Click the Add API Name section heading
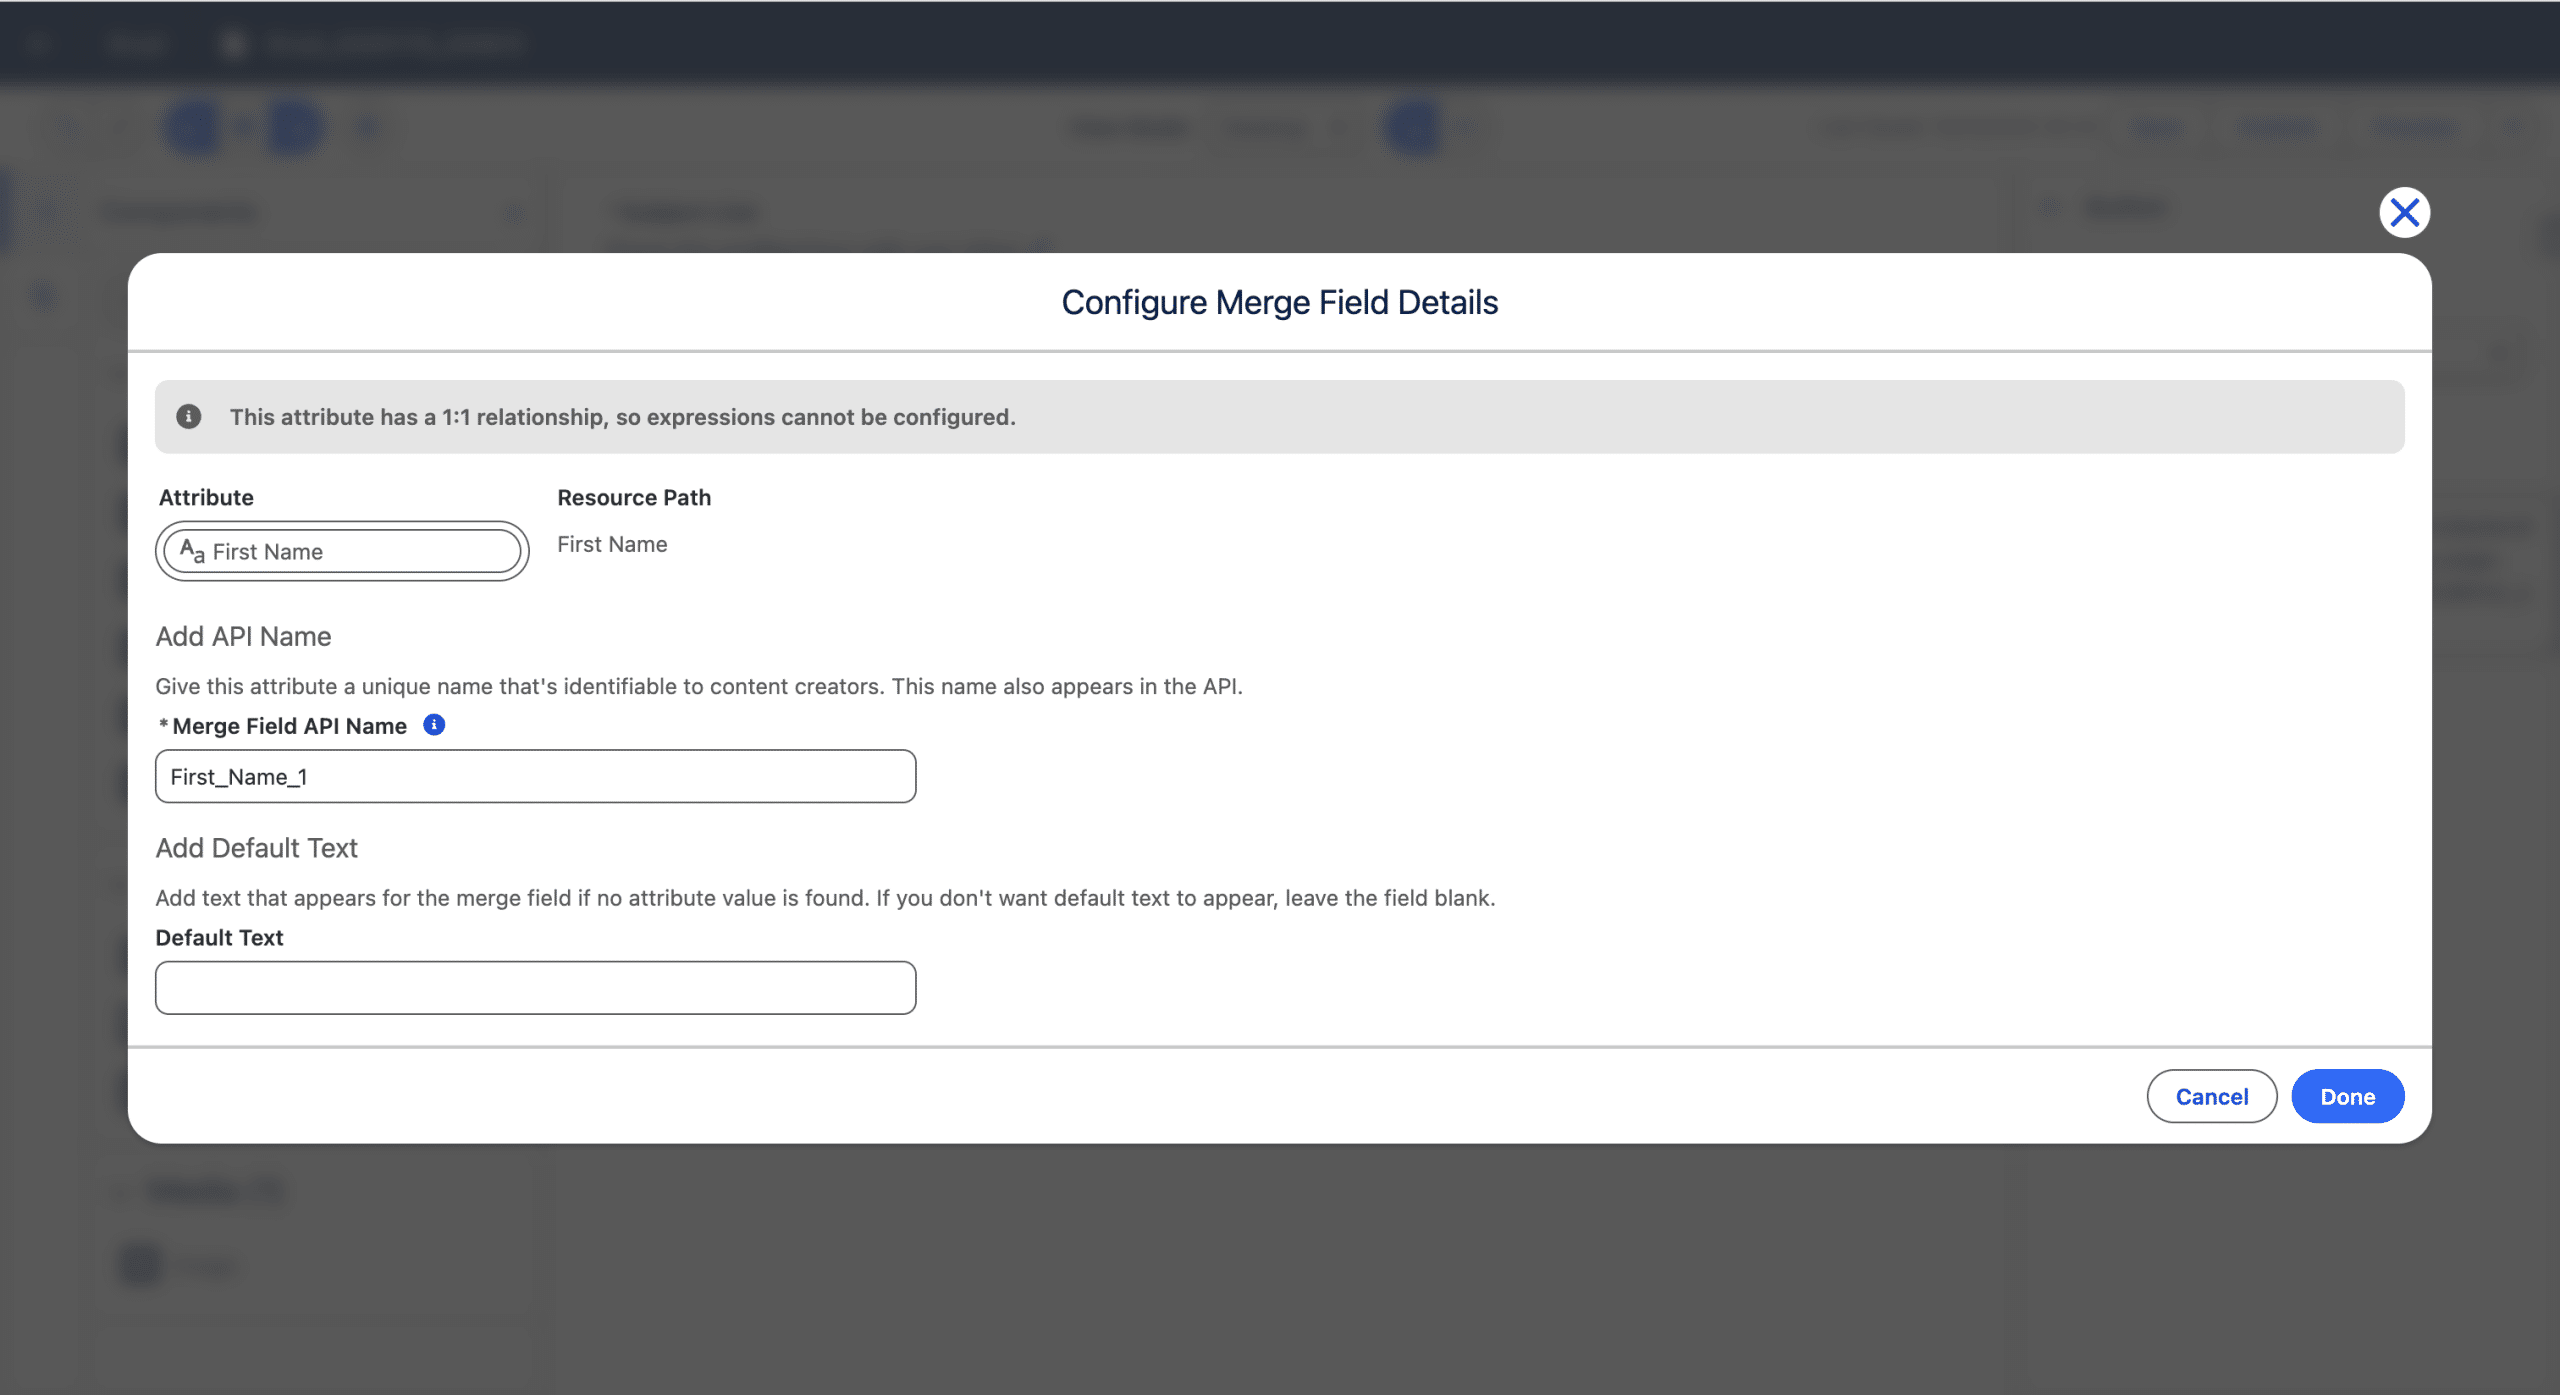The width and height of the screenshot is (2560, 1395). (243, 637)
